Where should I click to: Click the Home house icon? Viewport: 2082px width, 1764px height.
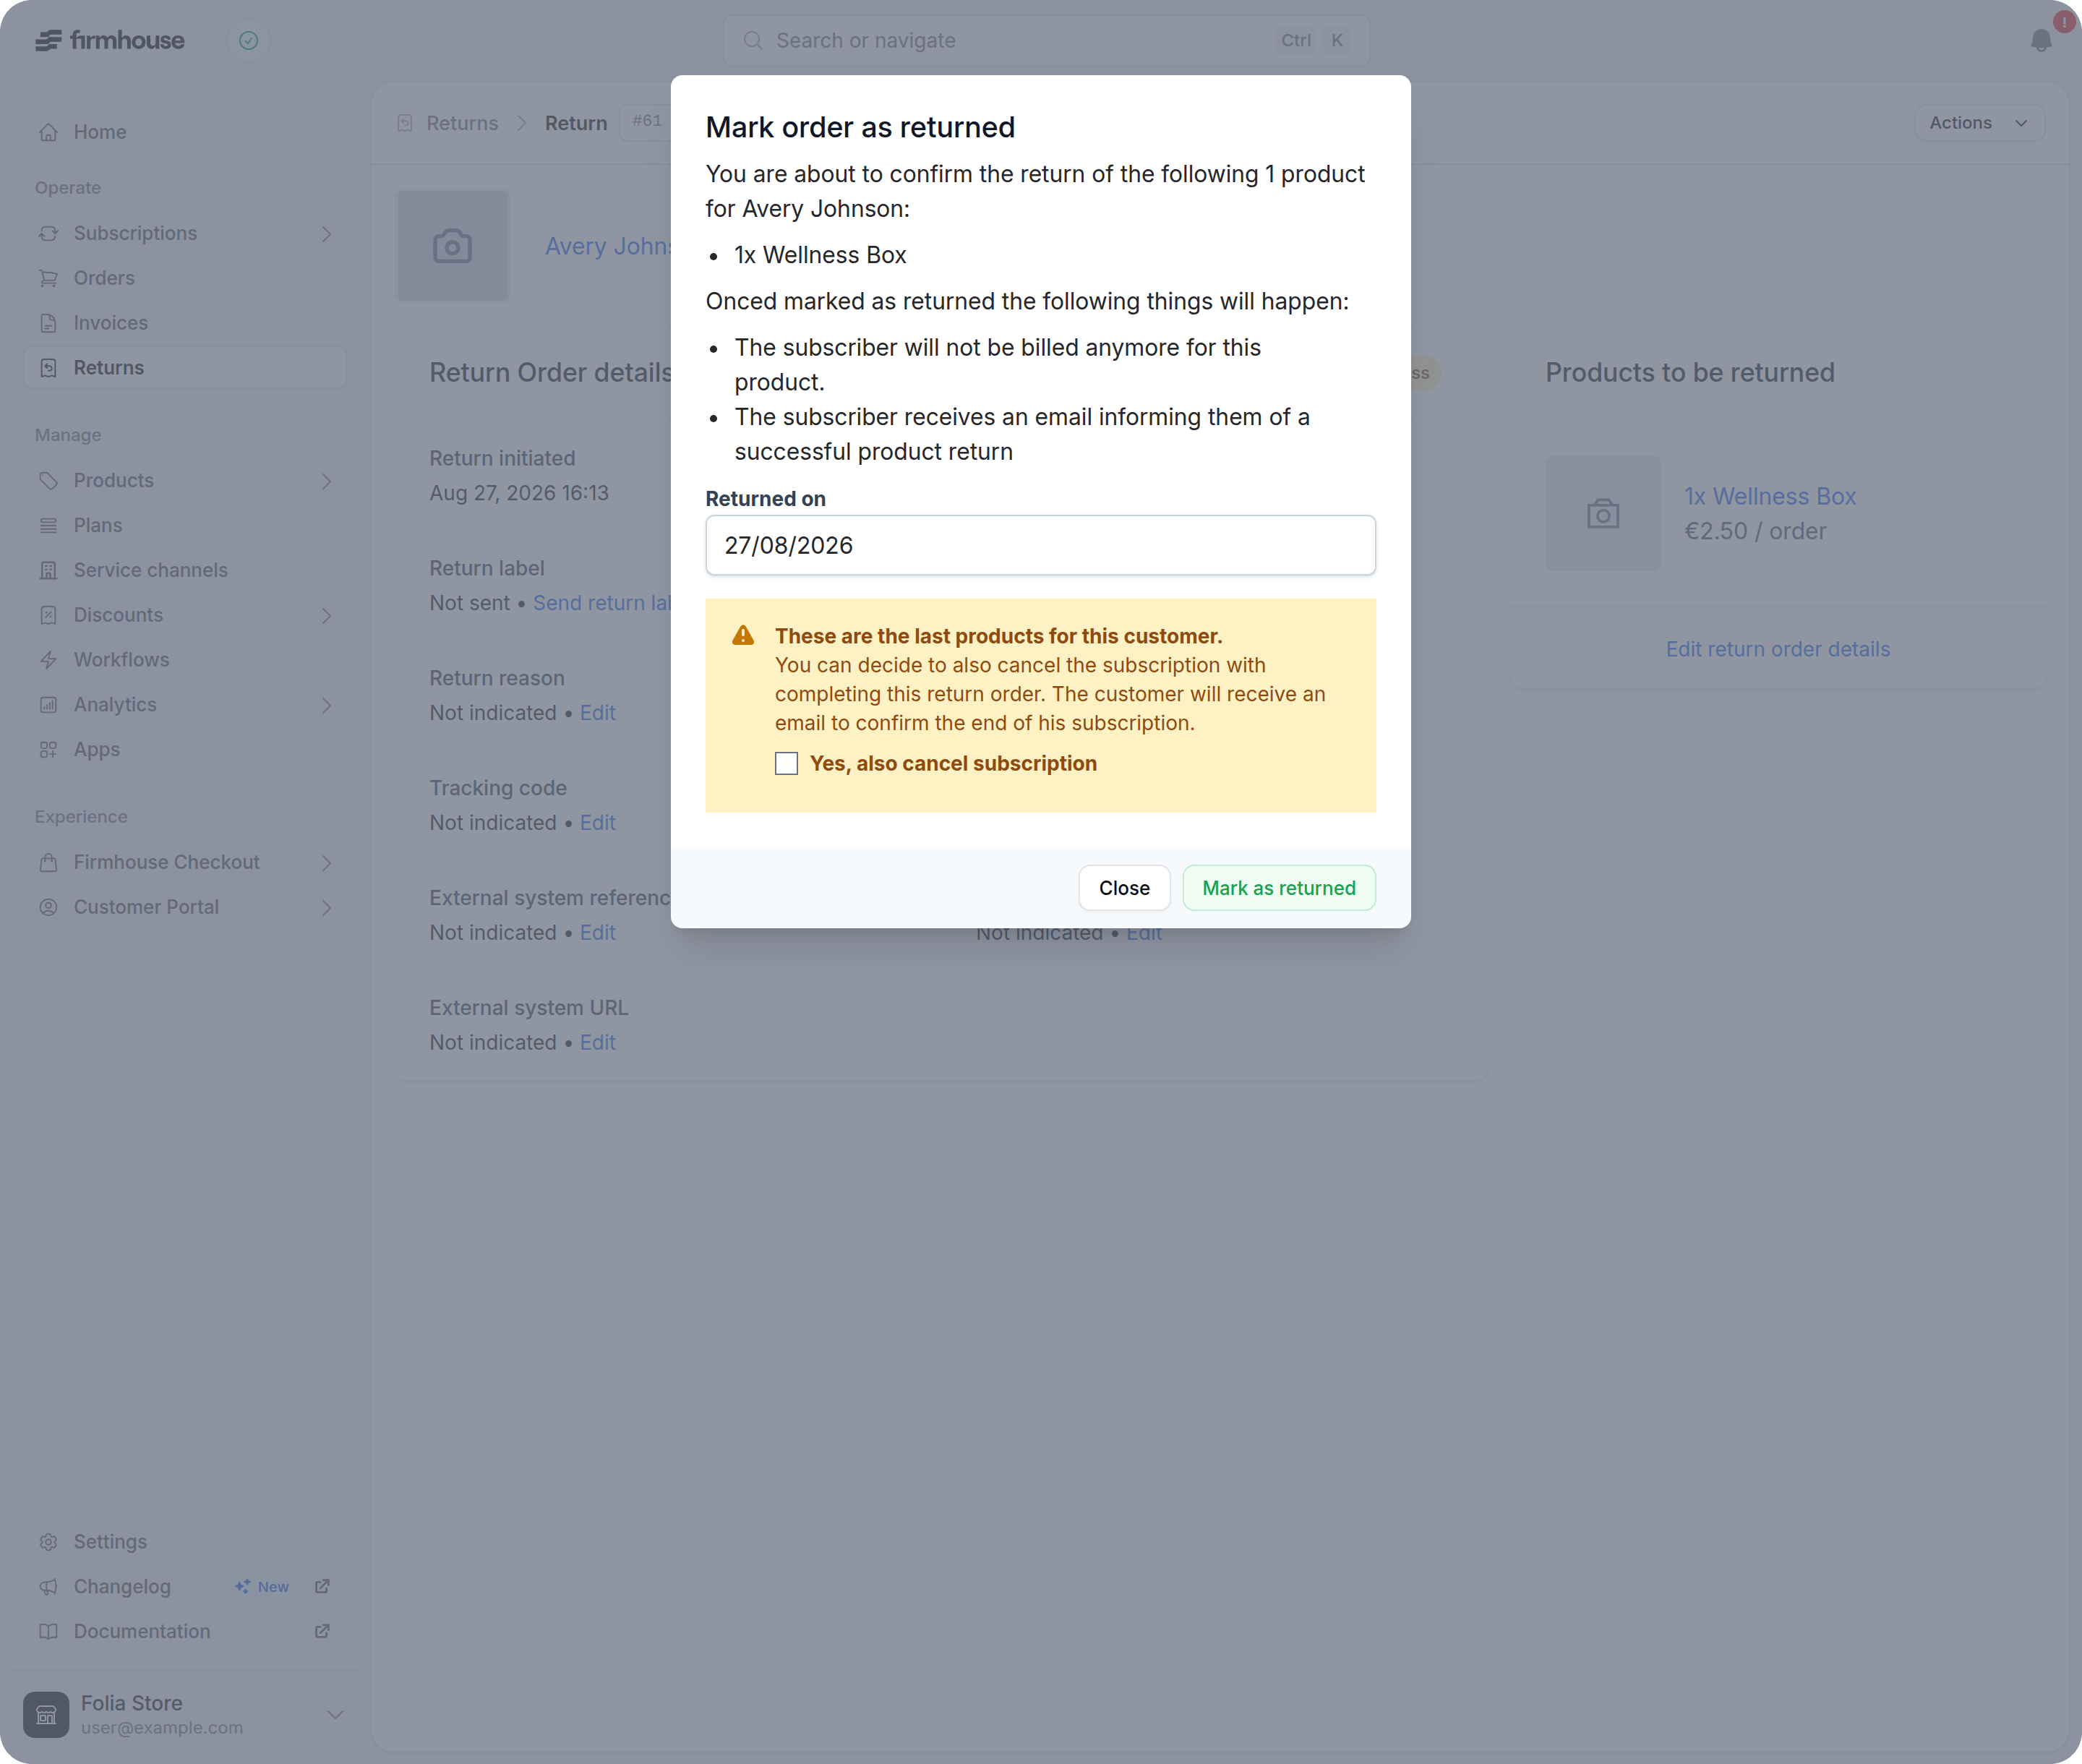(x=48, y=132)
